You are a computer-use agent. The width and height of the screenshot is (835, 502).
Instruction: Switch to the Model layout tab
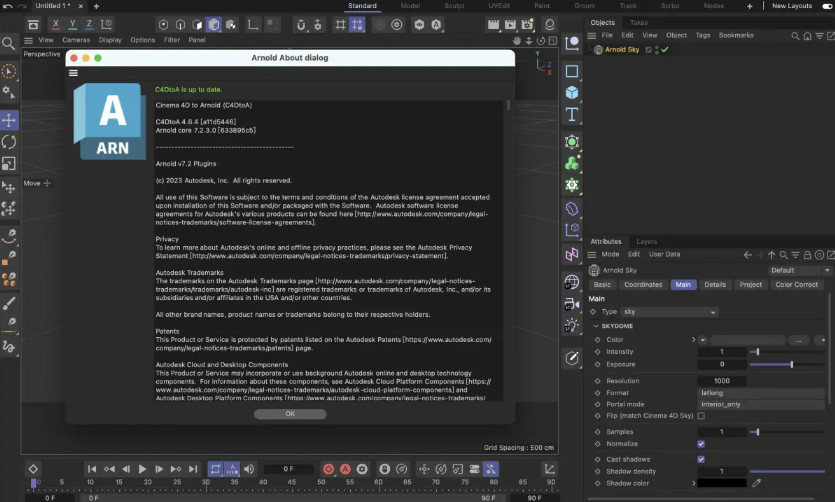pyautogui.click(x=410, y=6)
